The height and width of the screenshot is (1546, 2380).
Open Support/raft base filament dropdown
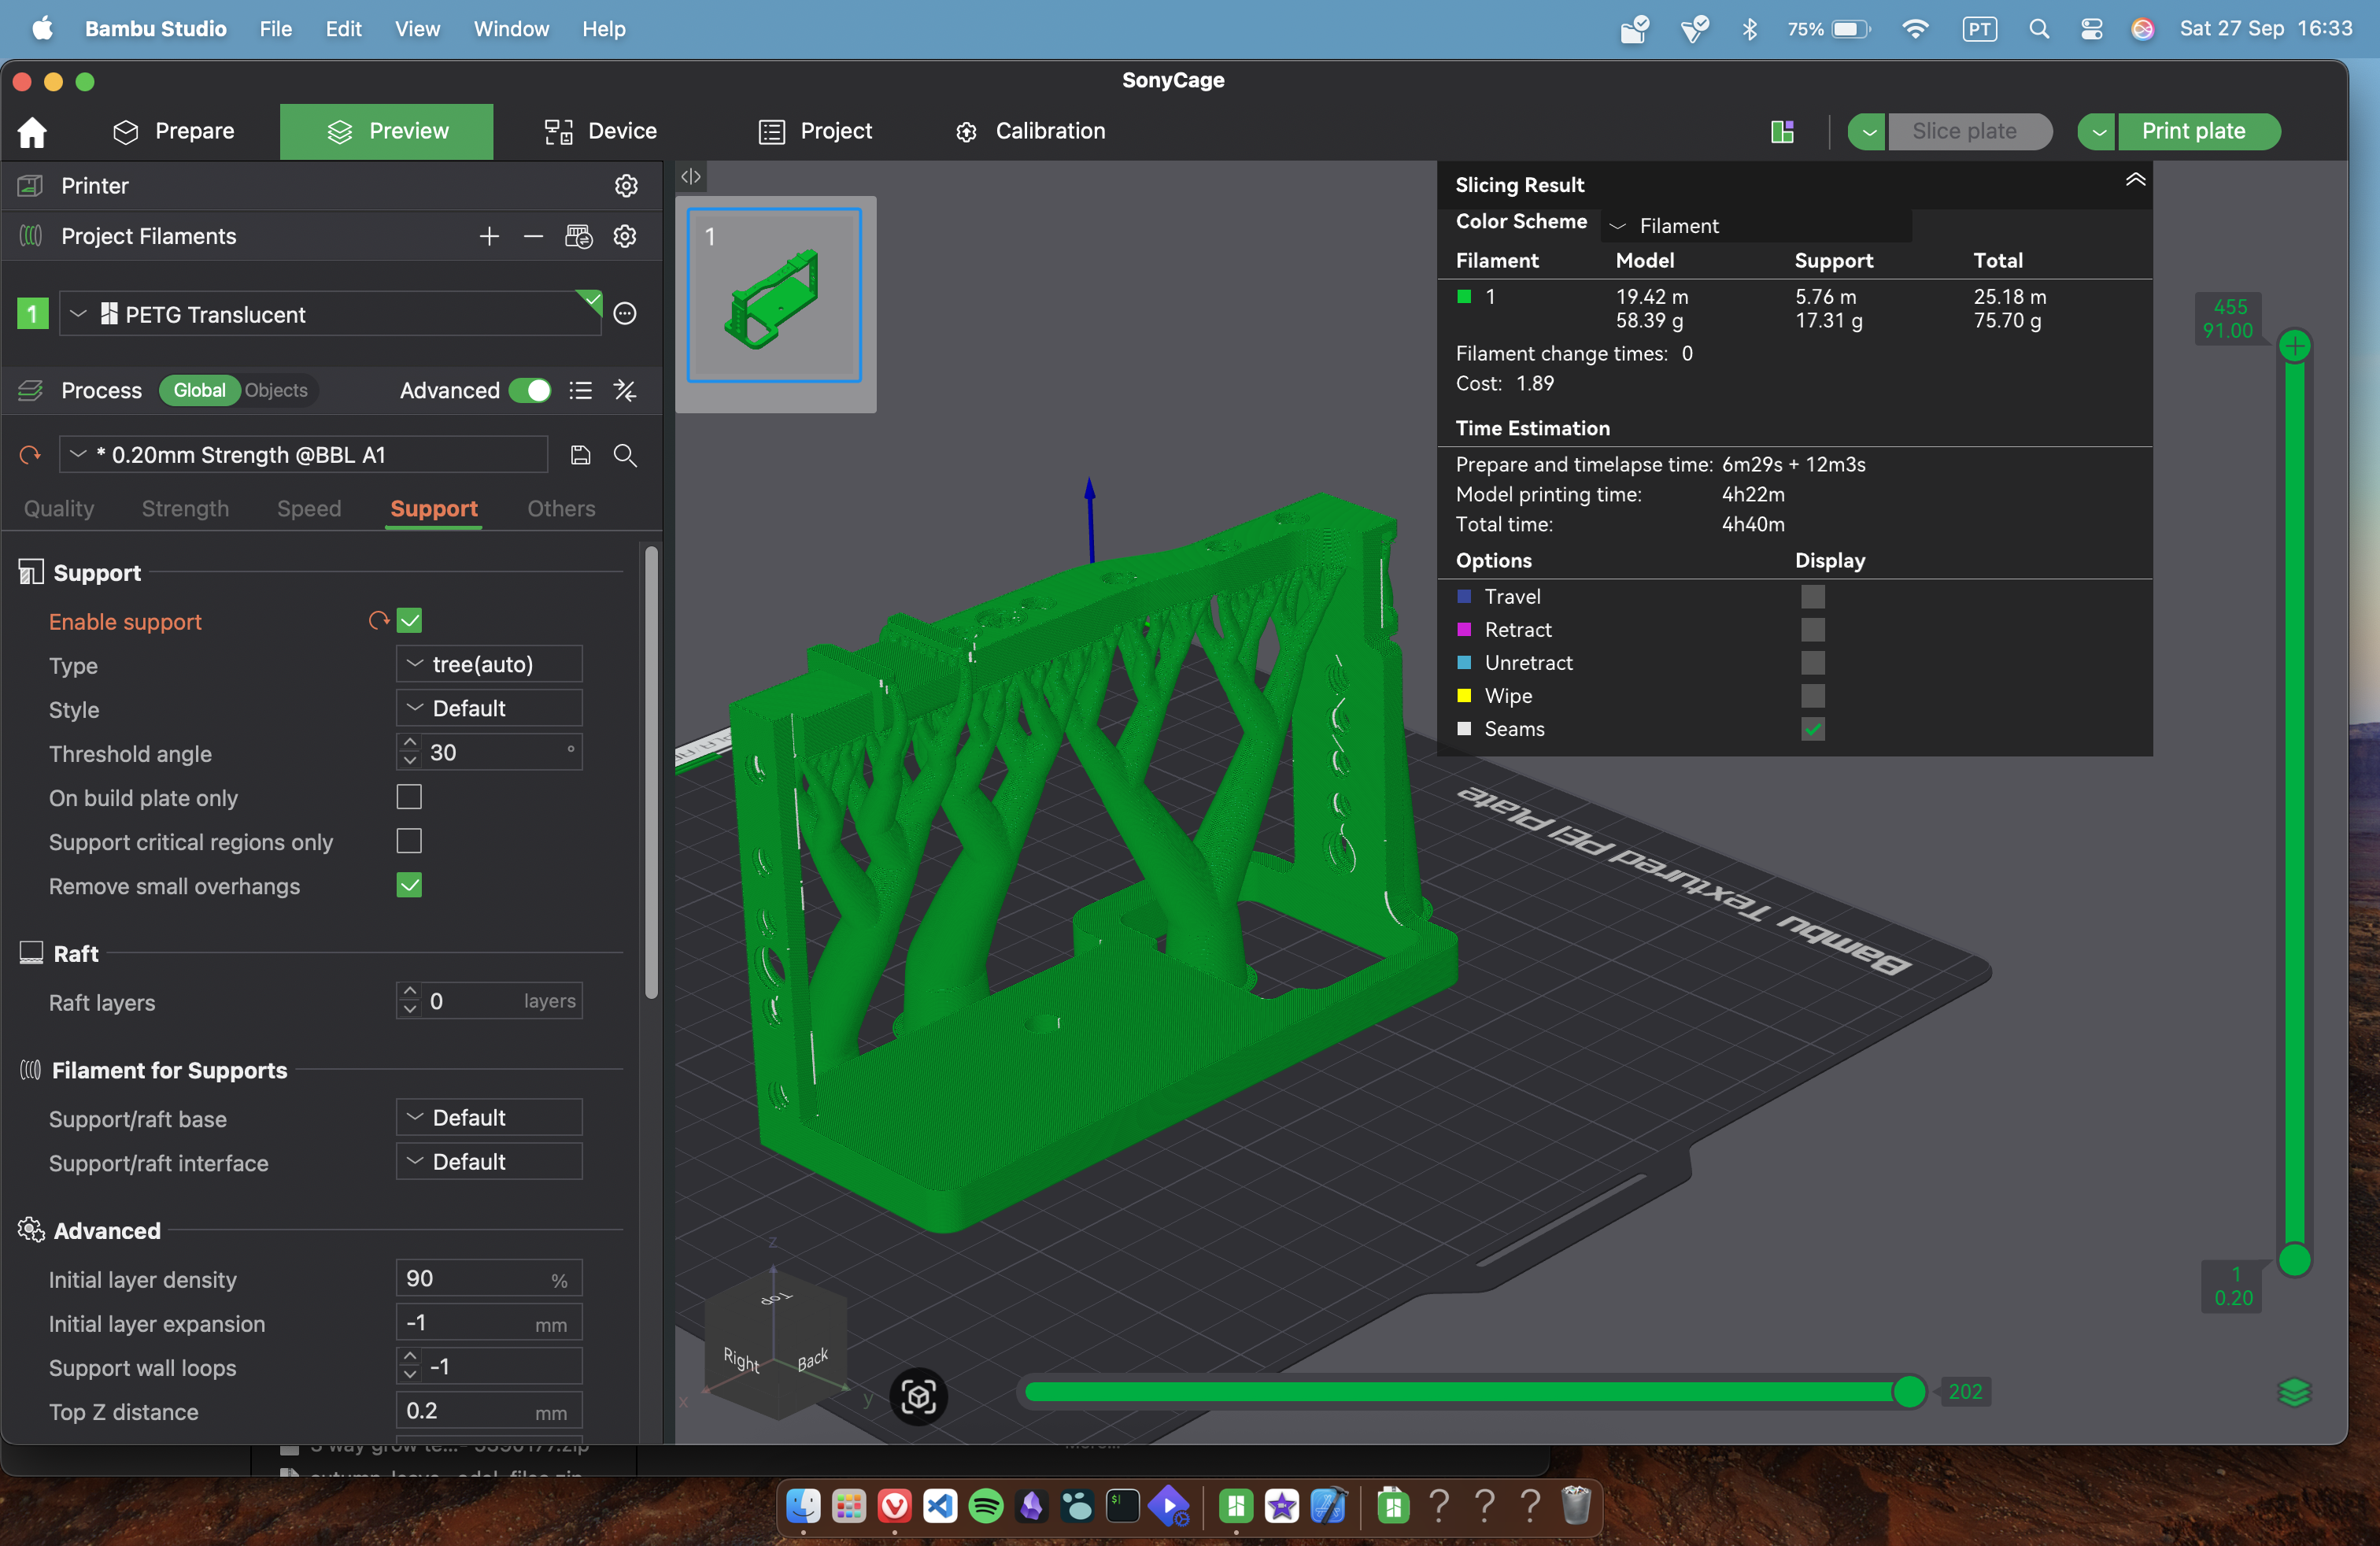(x=489, y=1117)
